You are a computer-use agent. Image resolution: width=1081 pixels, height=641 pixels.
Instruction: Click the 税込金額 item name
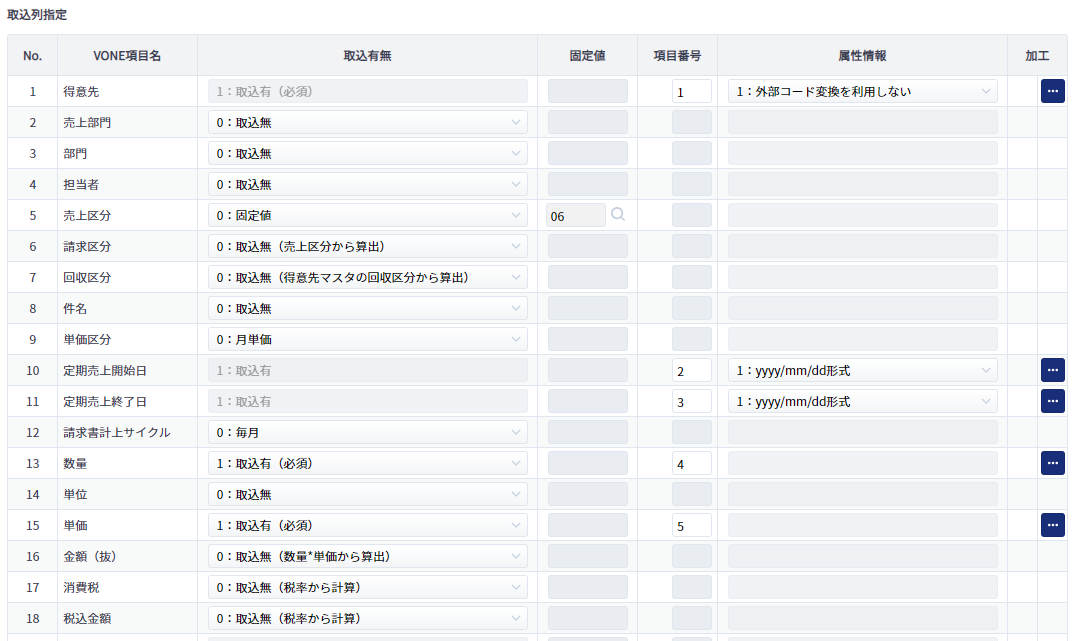(x=87, y=618)
